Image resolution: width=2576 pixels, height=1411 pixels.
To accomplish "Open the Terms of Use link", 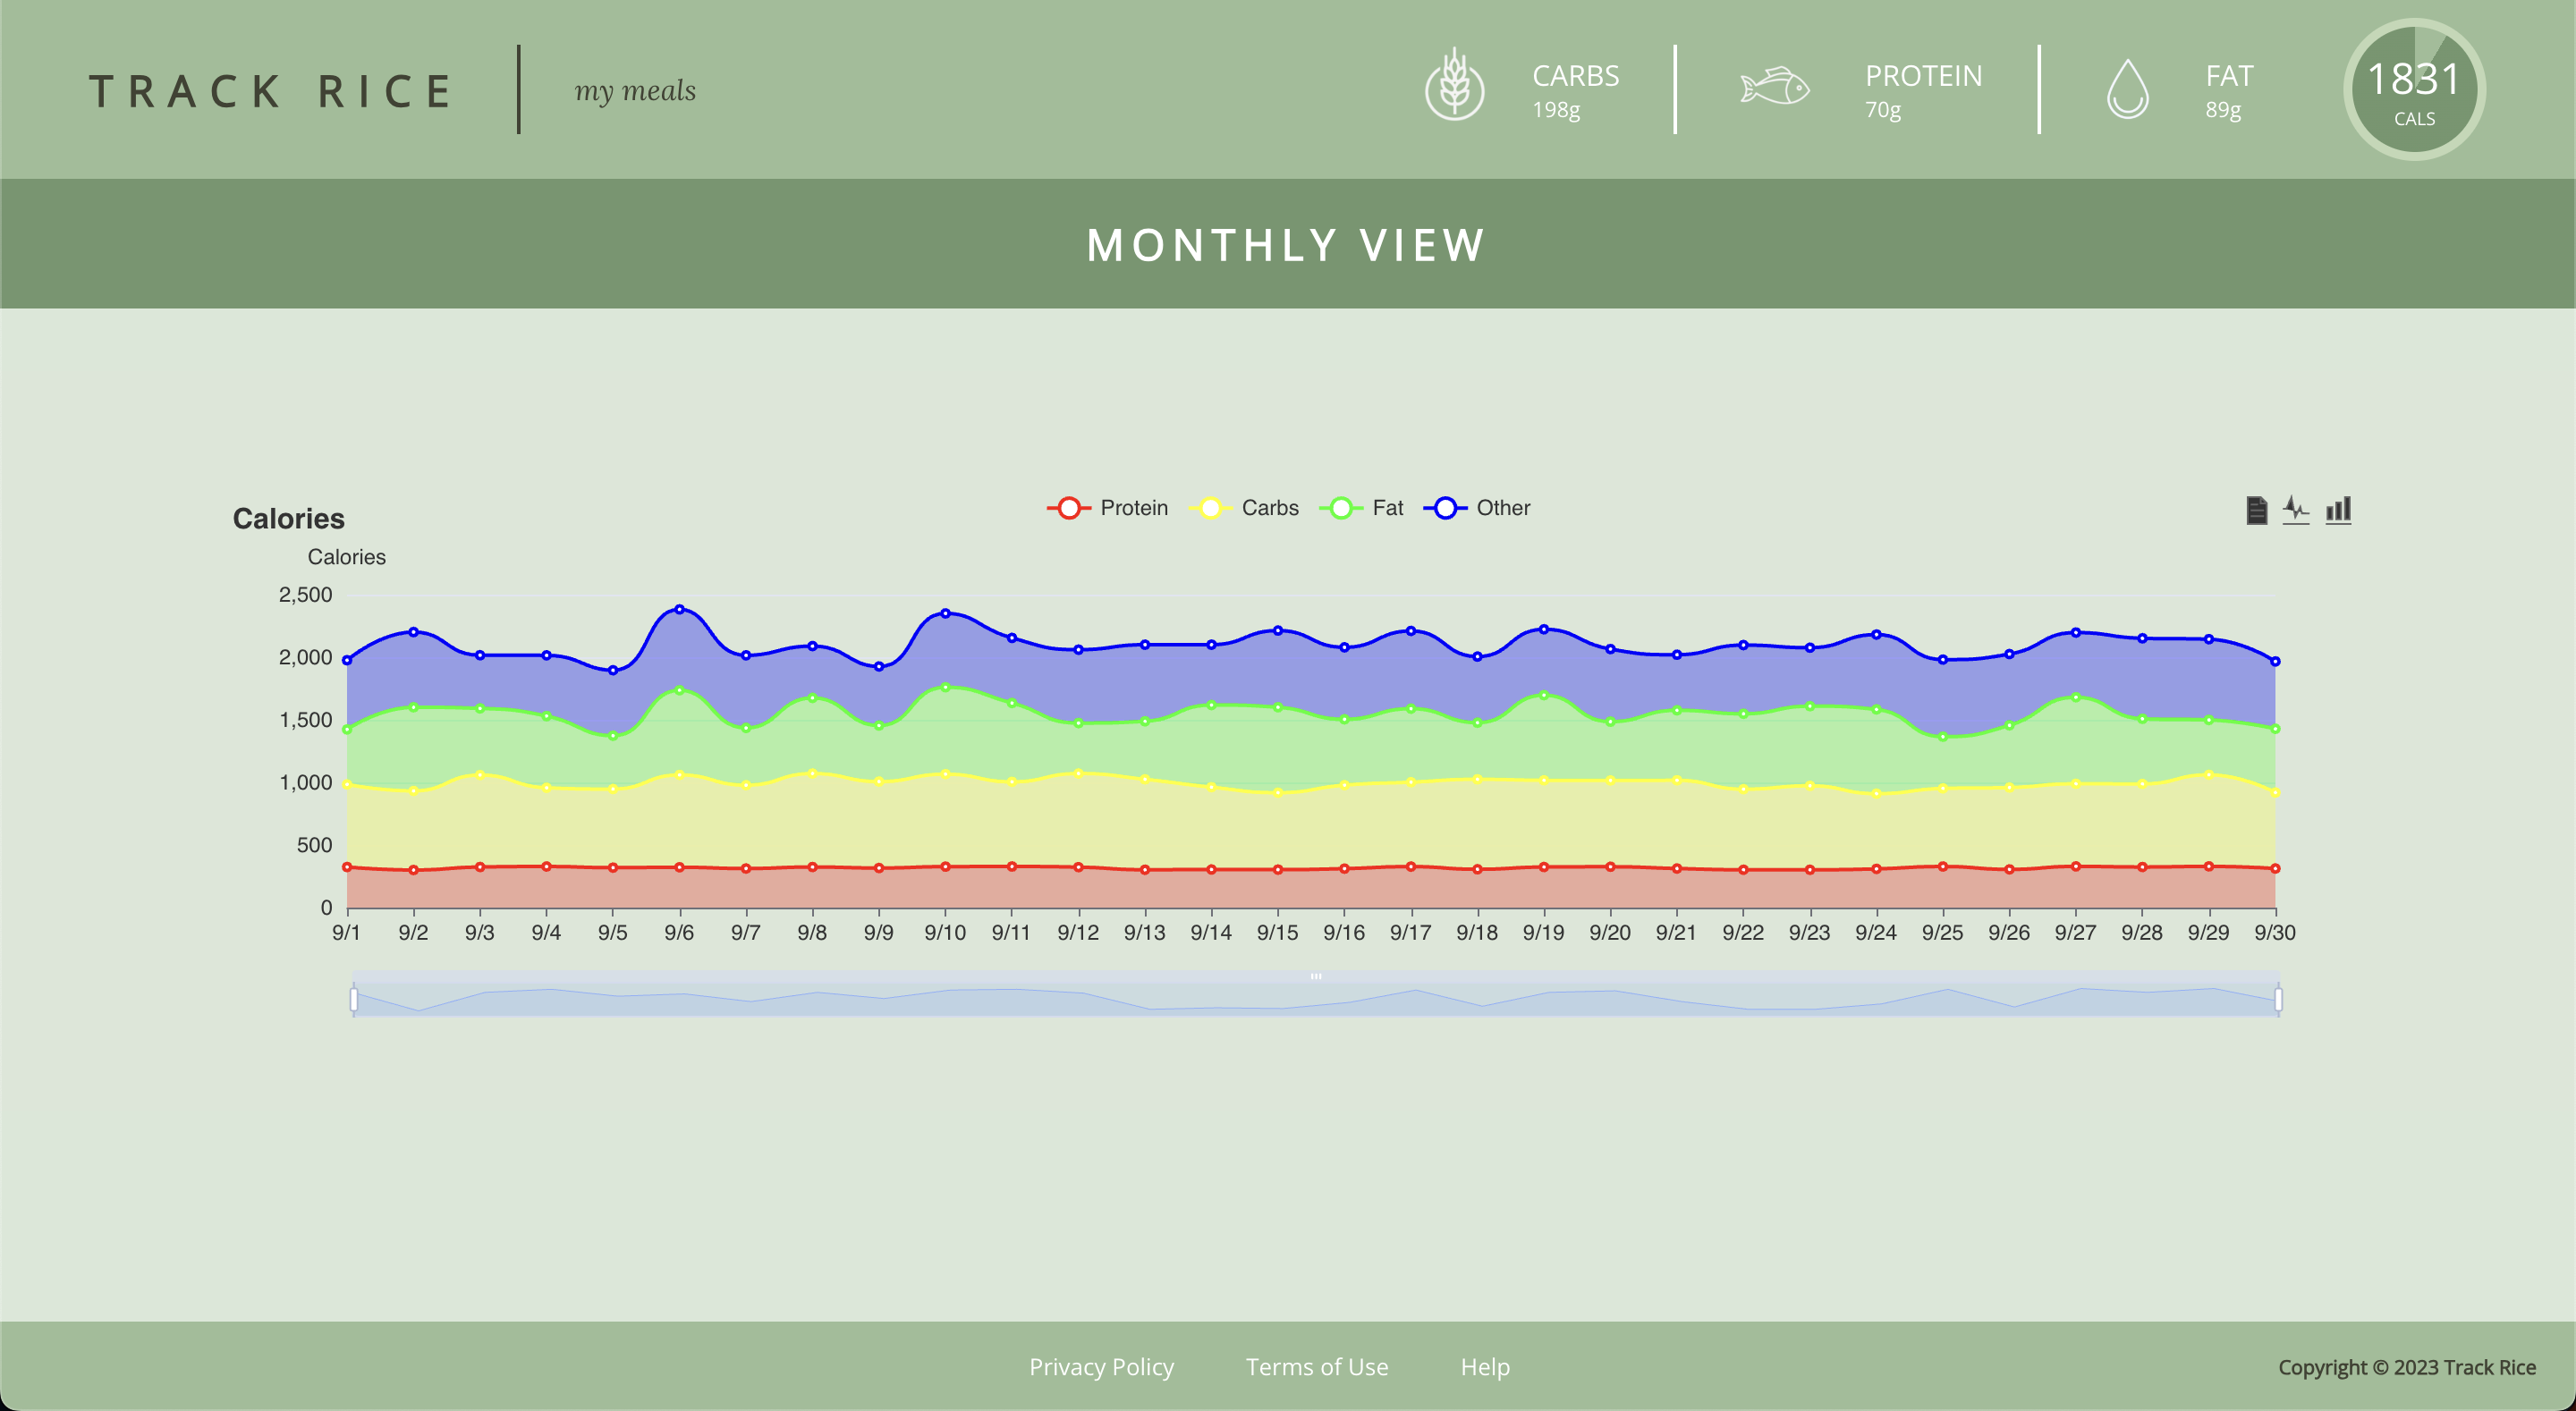I will tap(1316, 1367).
